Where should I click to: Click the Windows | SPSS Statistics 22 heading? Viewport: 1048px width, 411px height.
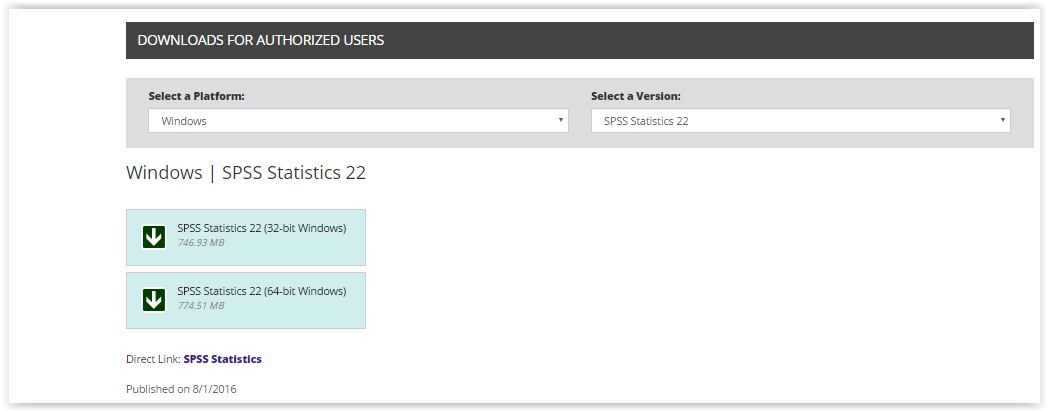click(246, 173)
